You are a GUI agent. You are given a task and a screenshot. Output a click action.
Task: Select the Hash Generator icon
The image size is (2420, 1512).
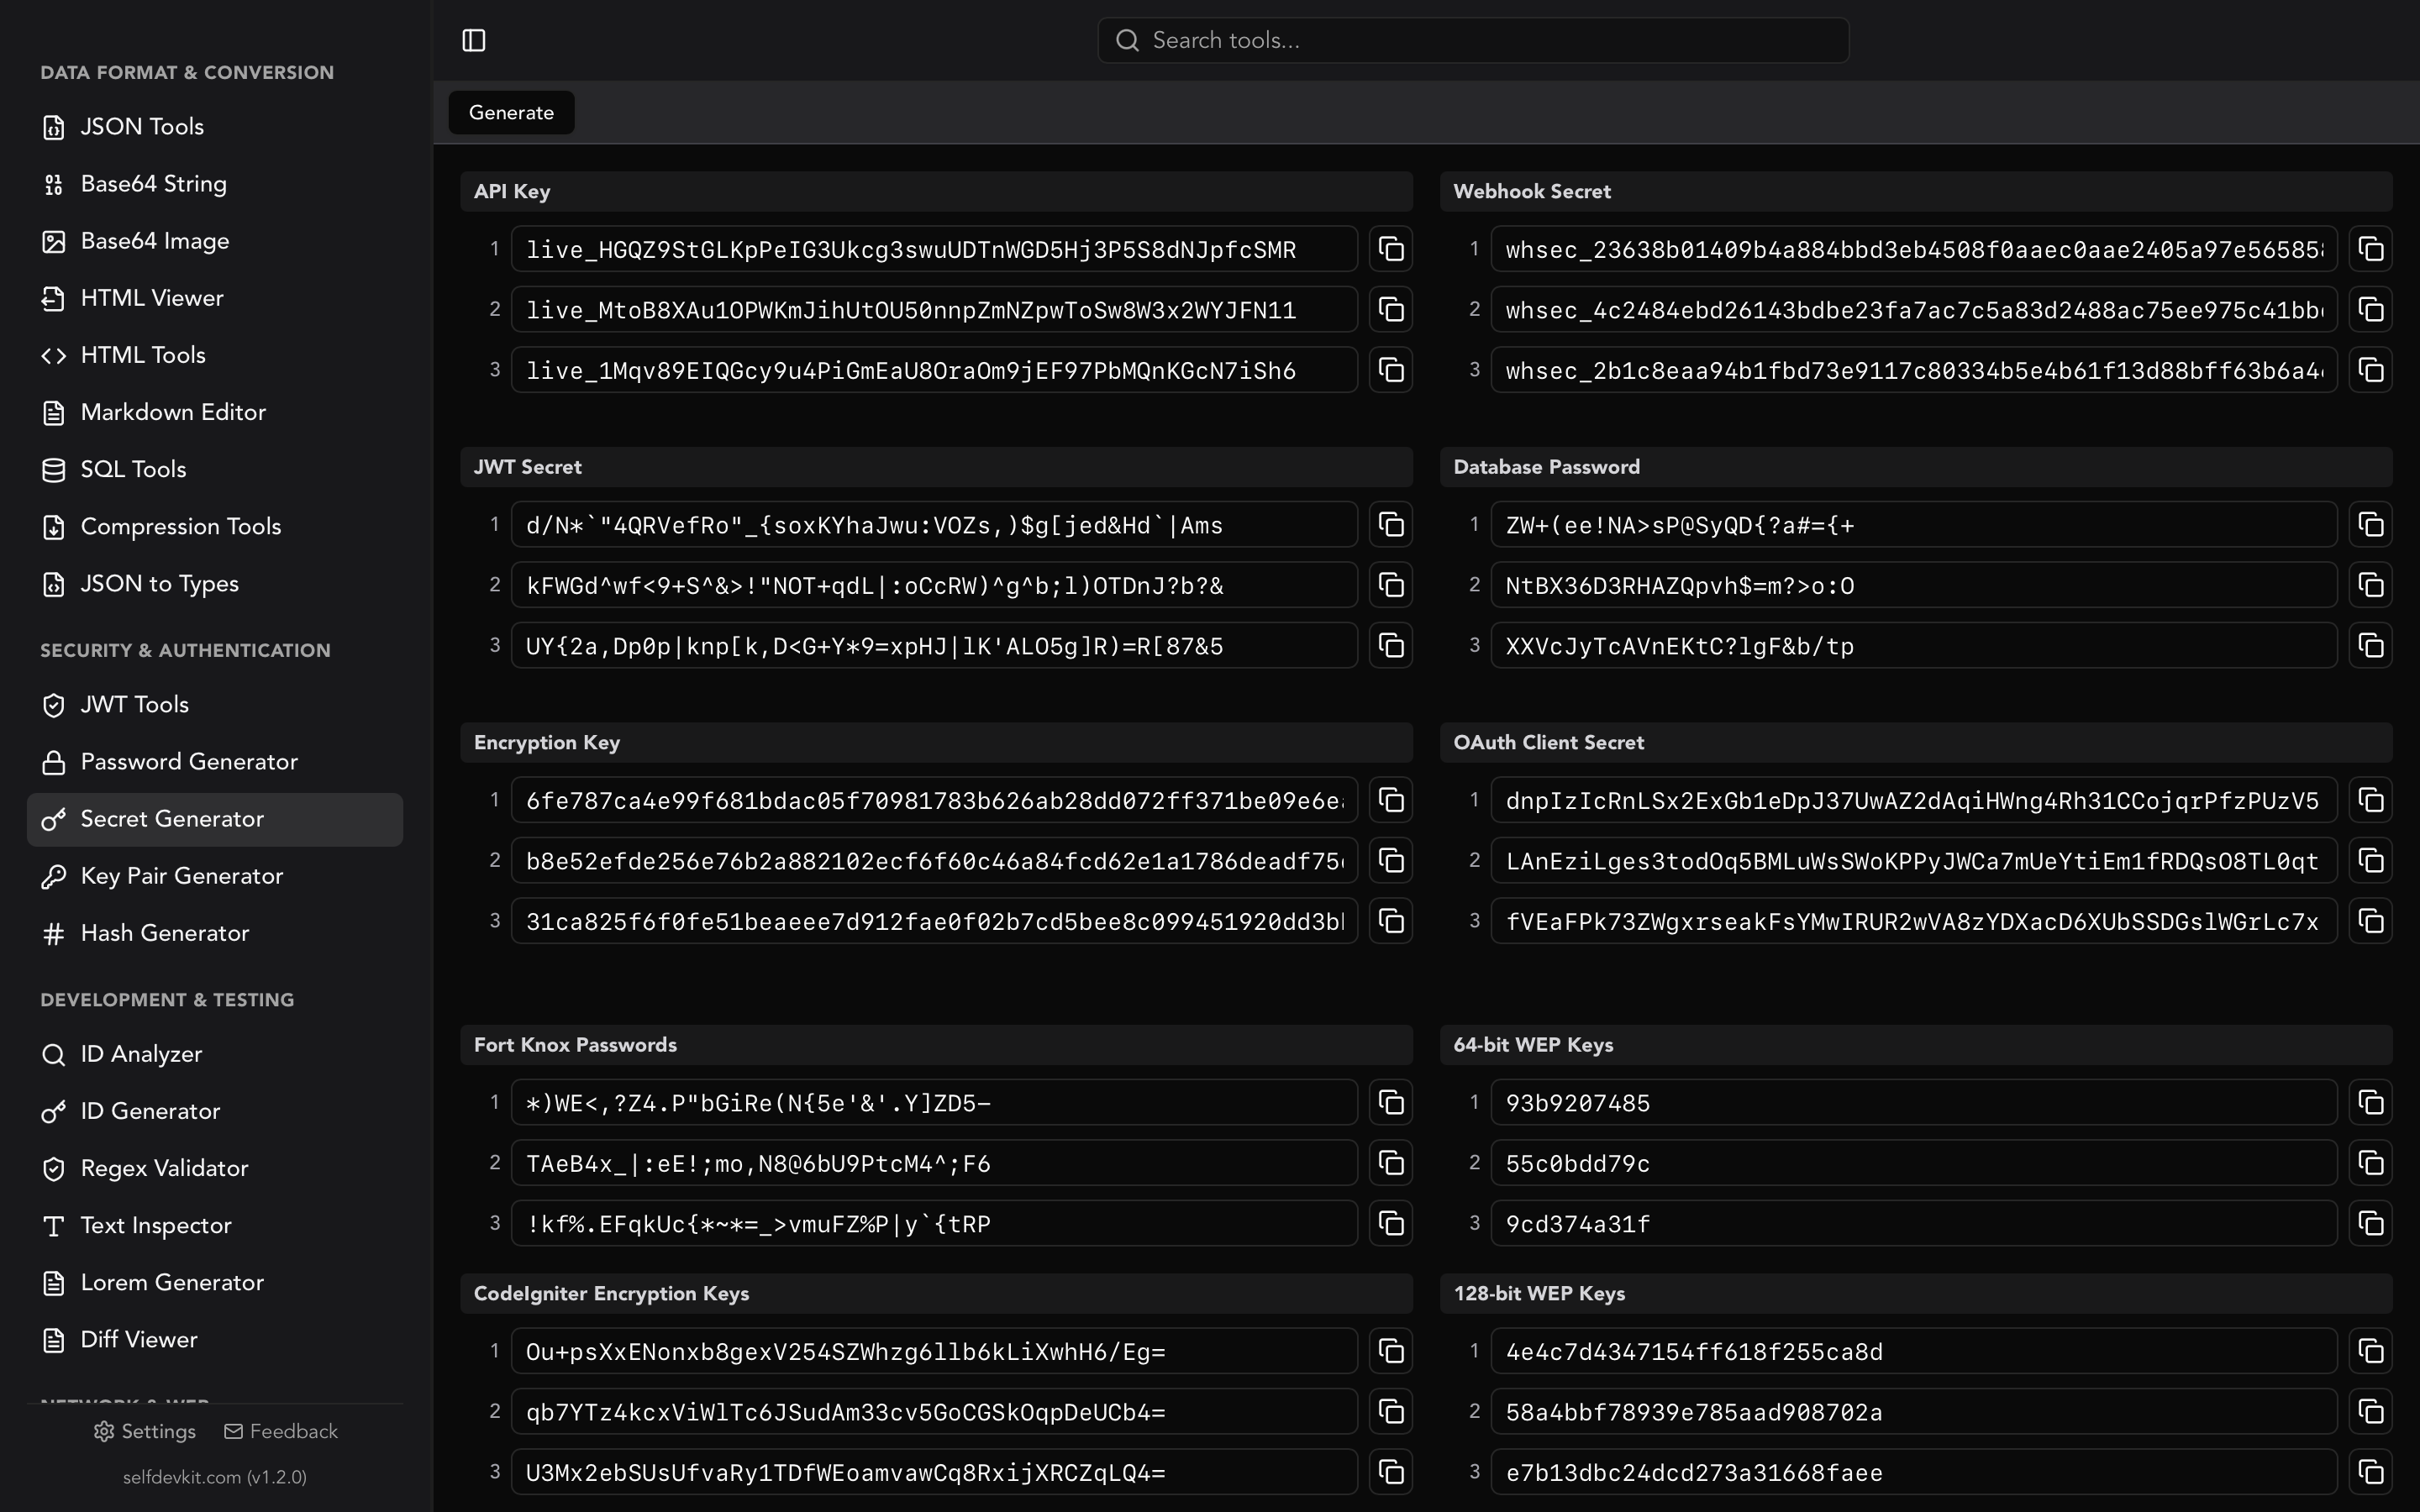(x=53, y=933)
